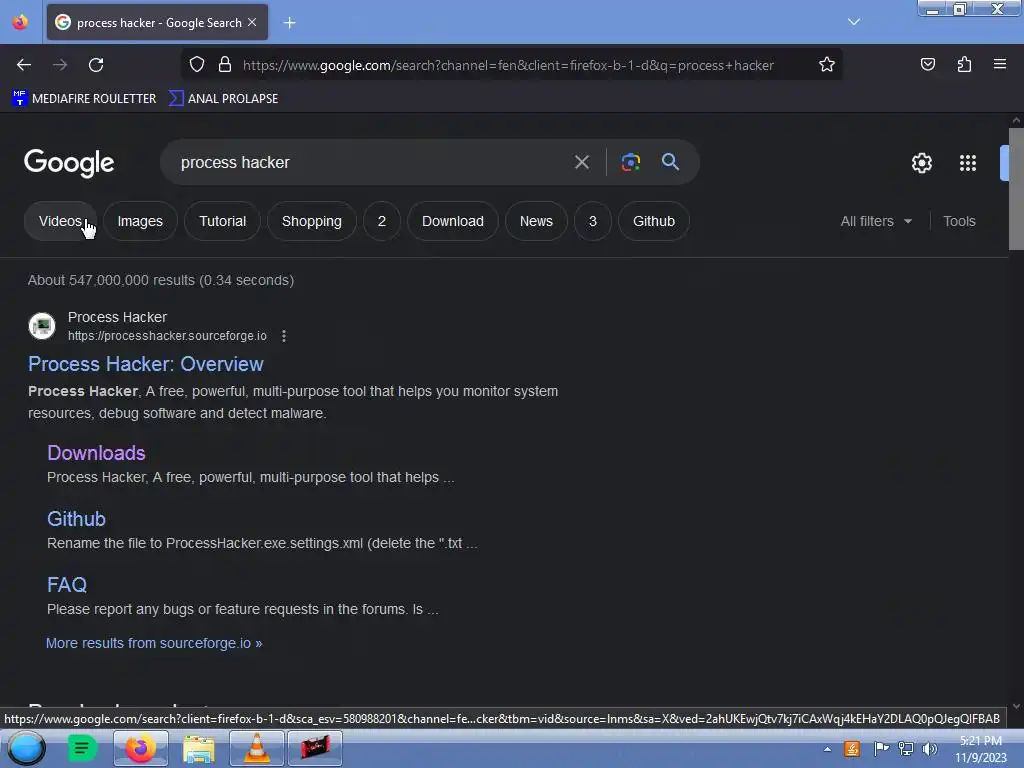This screenshot has height=768, width=1024.
Task: Click the Firefox taskbar button
Action: (140, 748)
